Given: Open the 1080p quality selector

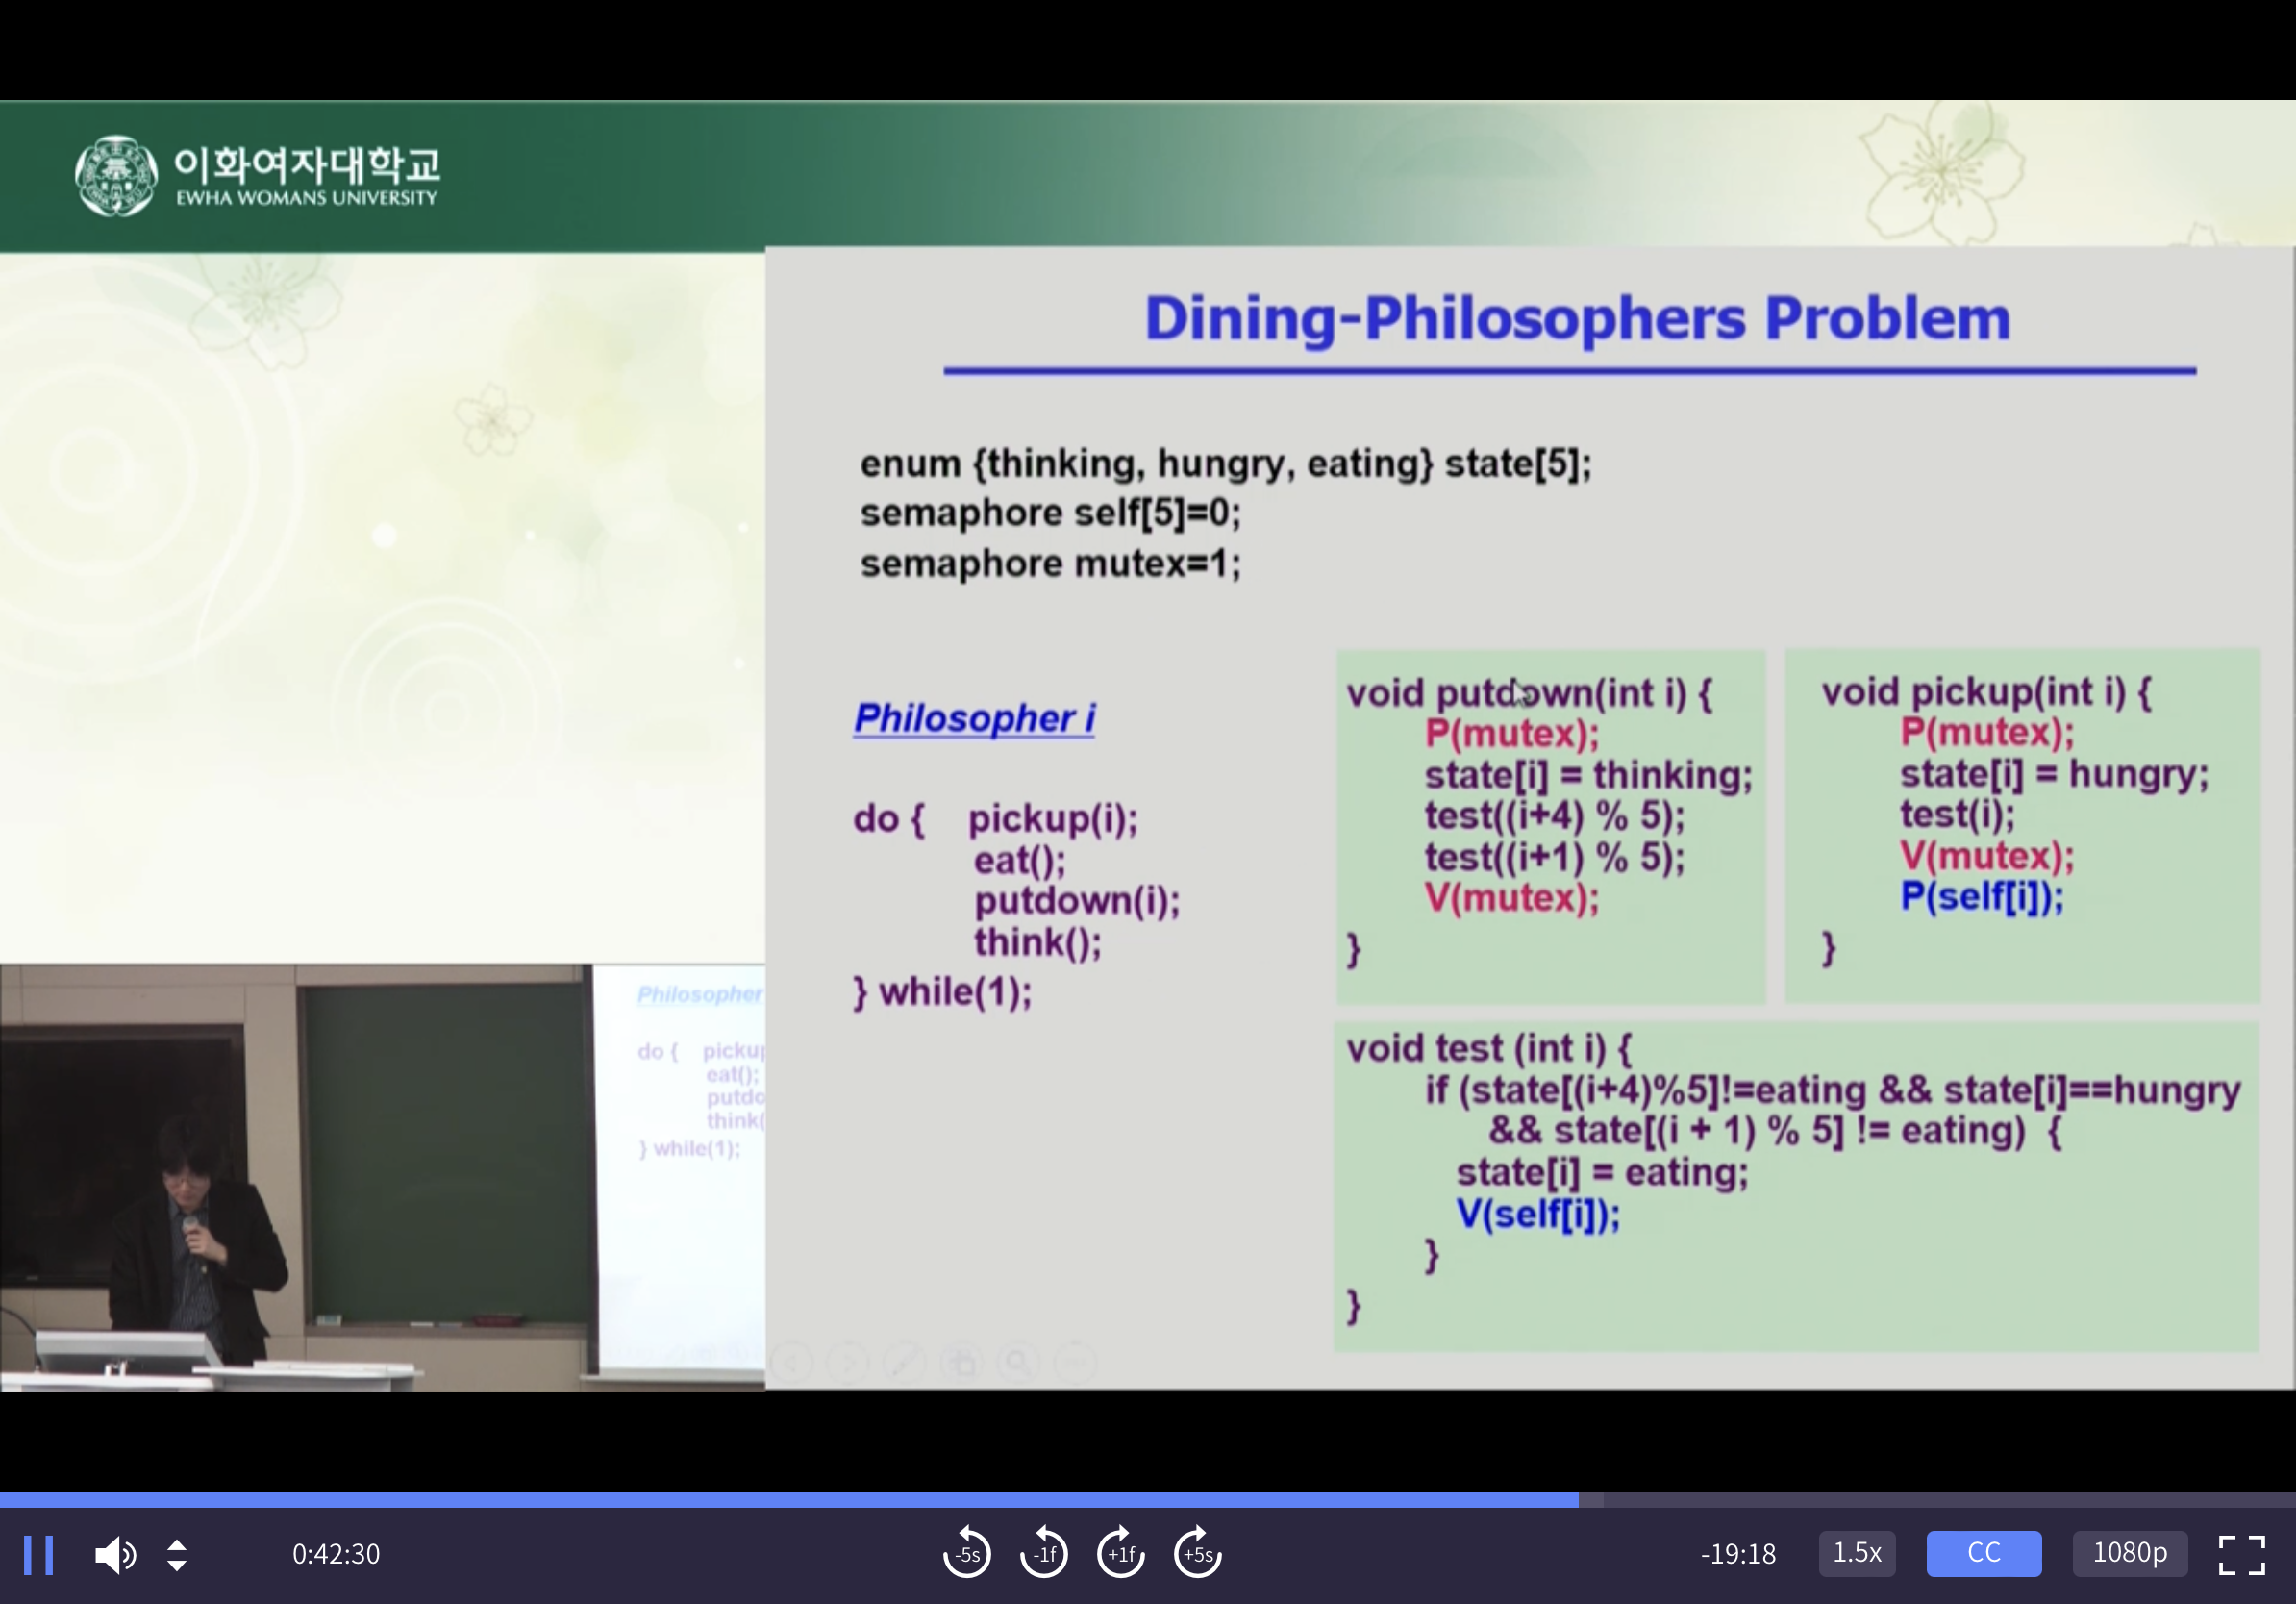Looking at the screenshot, I should click(2129, 1553).
